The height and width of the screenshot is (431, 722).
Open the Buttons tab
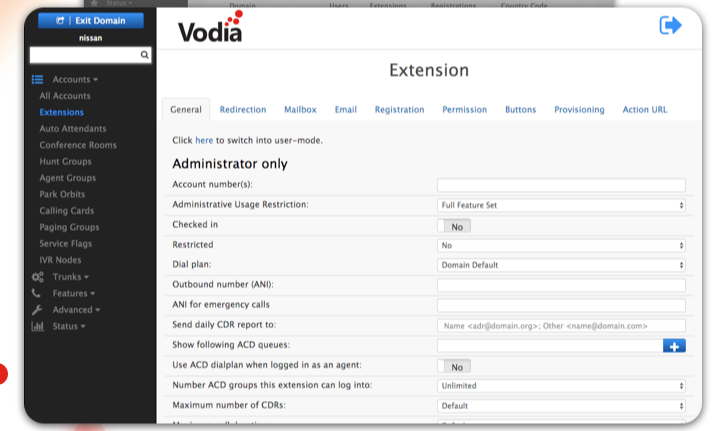click(520, 110)
